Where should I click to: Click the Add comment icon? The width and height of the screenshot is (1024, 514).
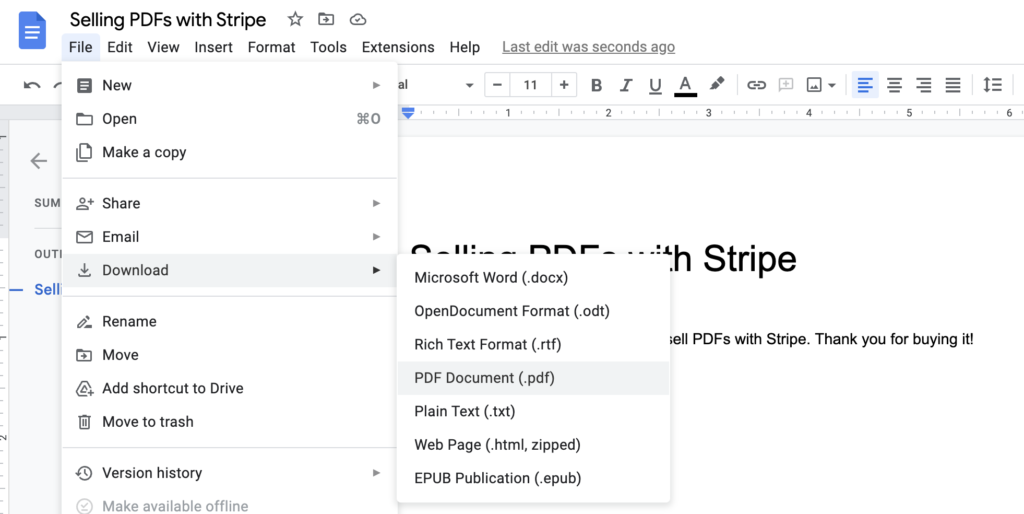point(786,85)
